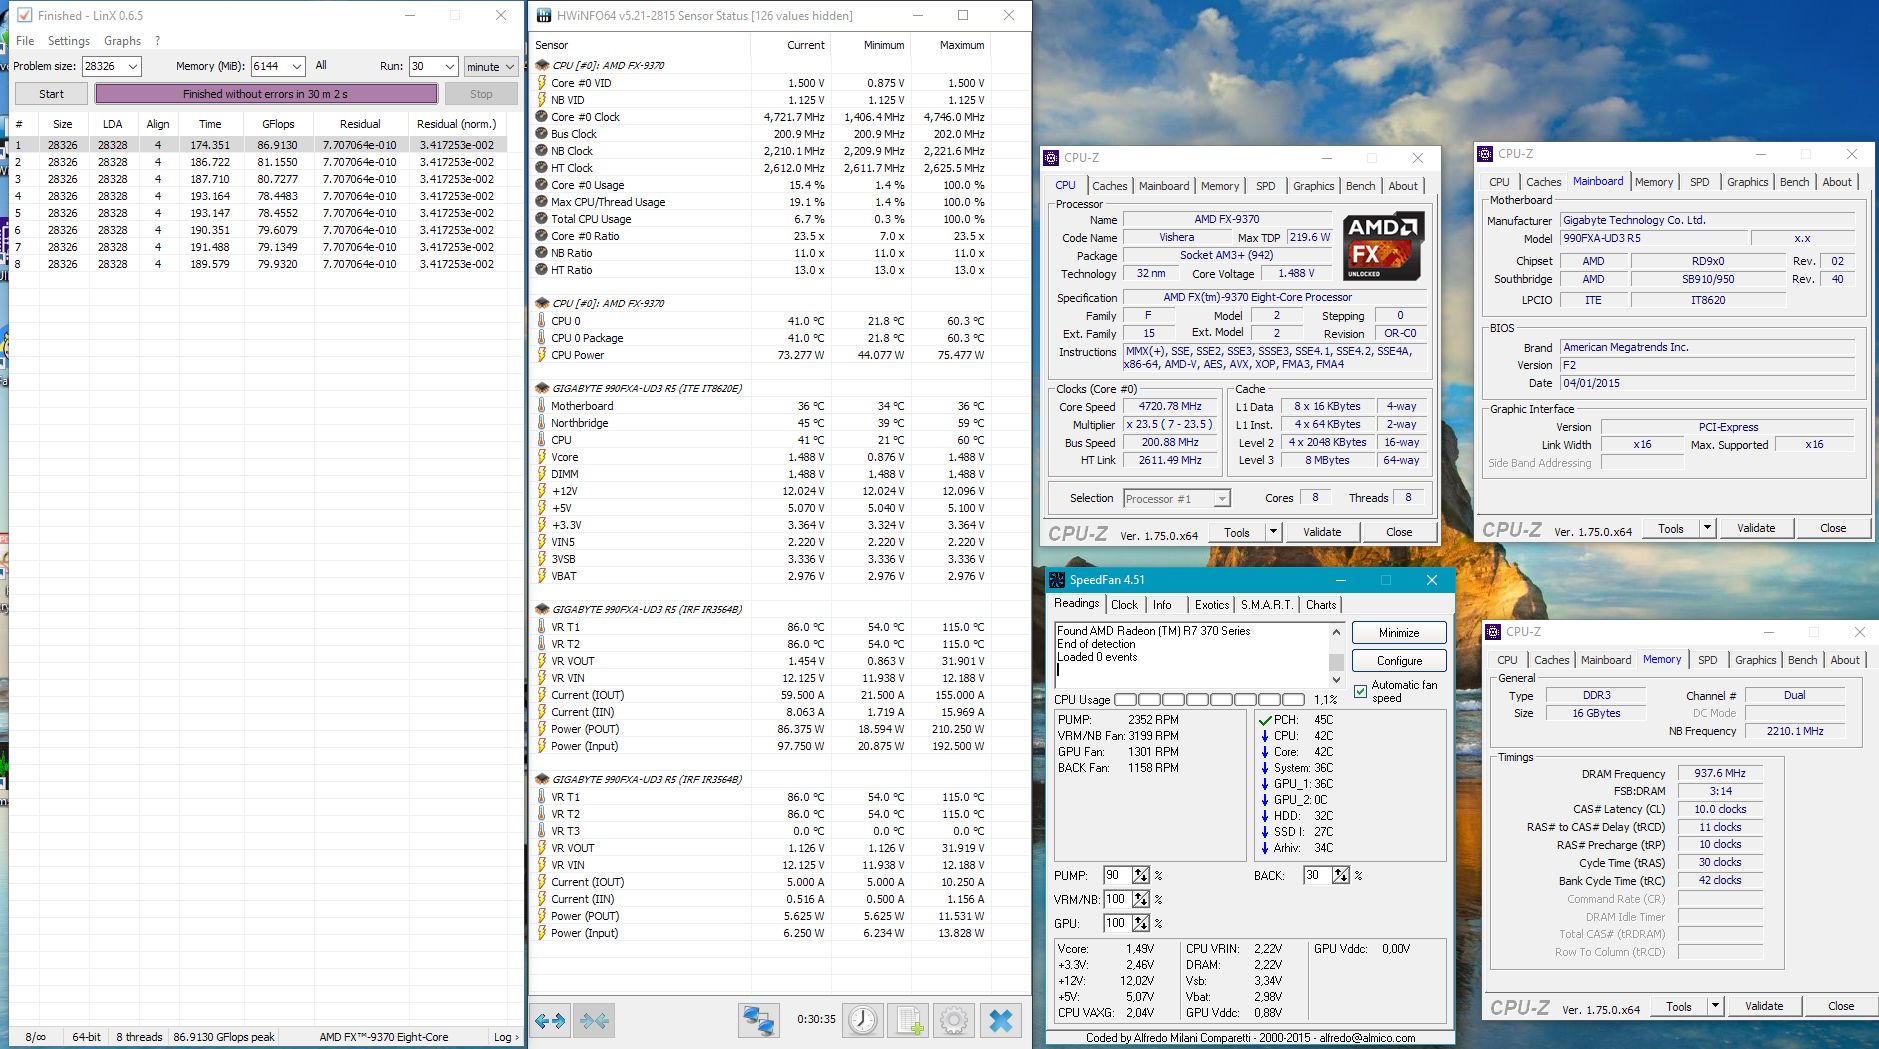Open the Run count dropdown in LinX
The width and height of the screenshot is (1879, 1049).
tap(450, 67)
